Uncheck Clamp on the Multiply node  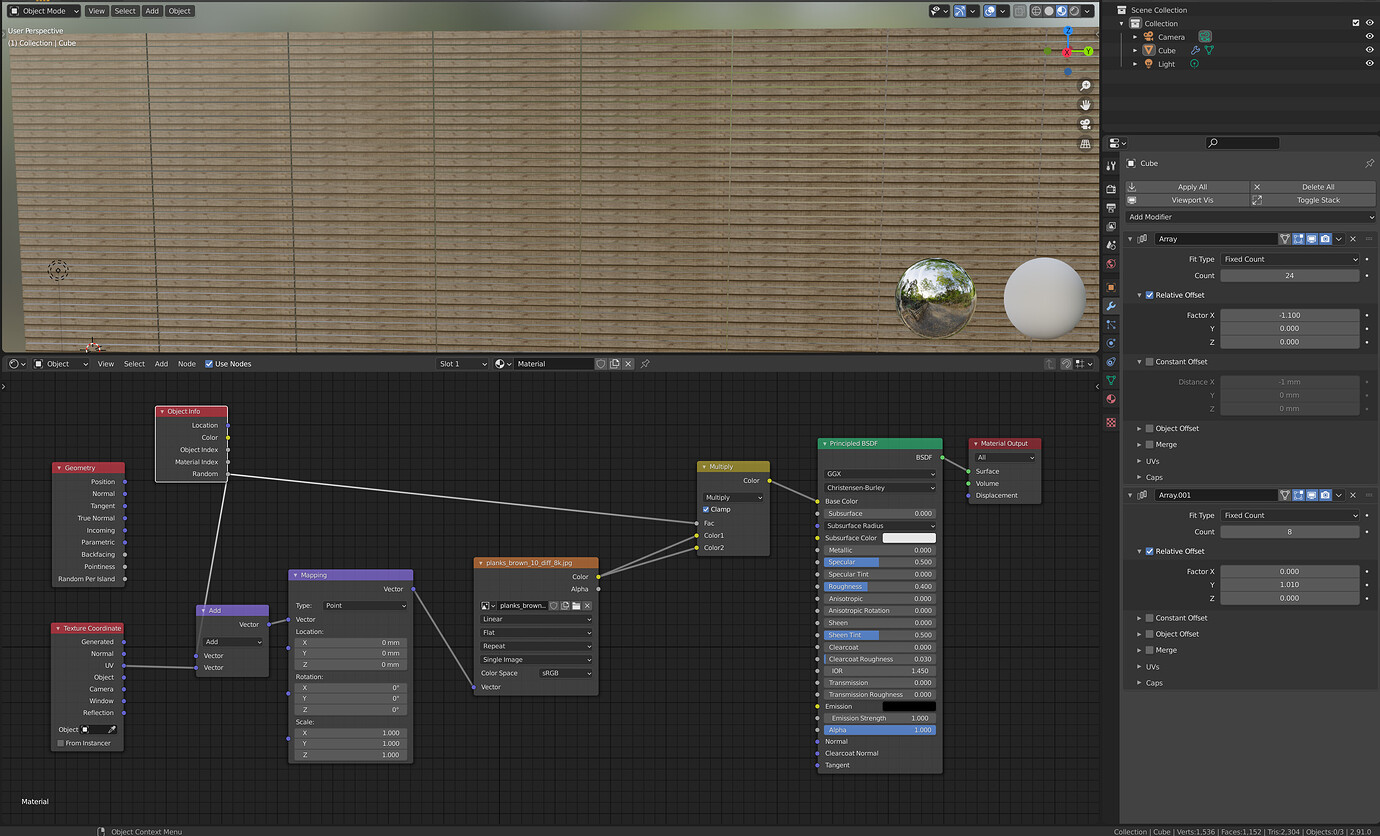706,509
